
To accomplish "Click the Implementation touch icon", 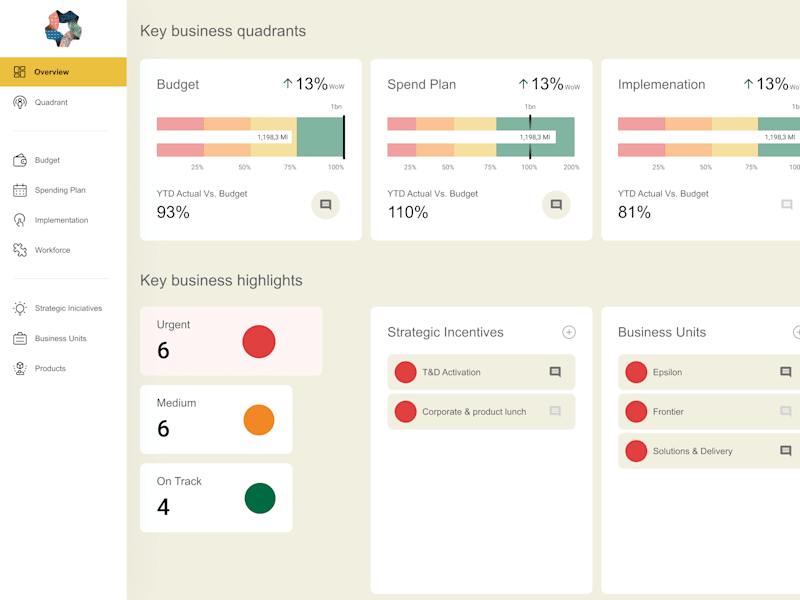I will coord(19,220).
